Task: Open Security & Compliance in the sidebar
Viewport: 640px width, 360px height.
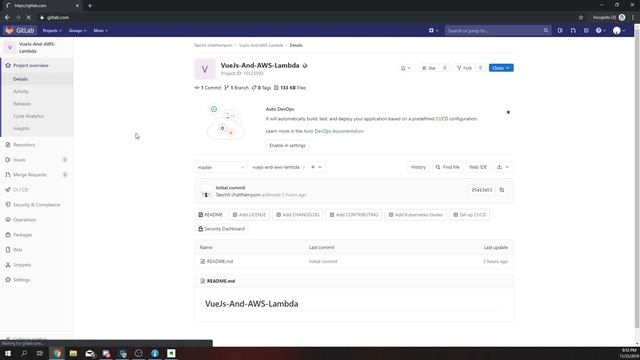Action: pos(36,204)
